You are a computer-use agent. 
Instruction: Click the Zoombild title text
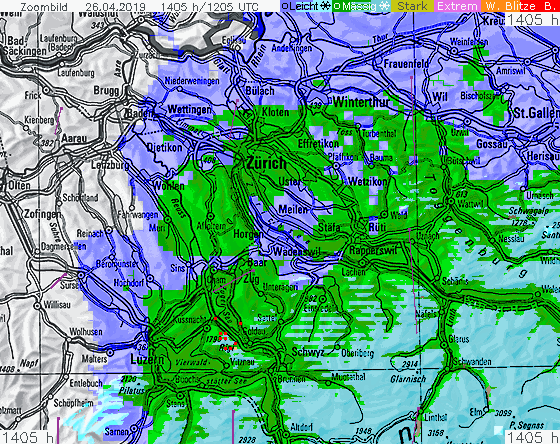(x=44, y=6)
